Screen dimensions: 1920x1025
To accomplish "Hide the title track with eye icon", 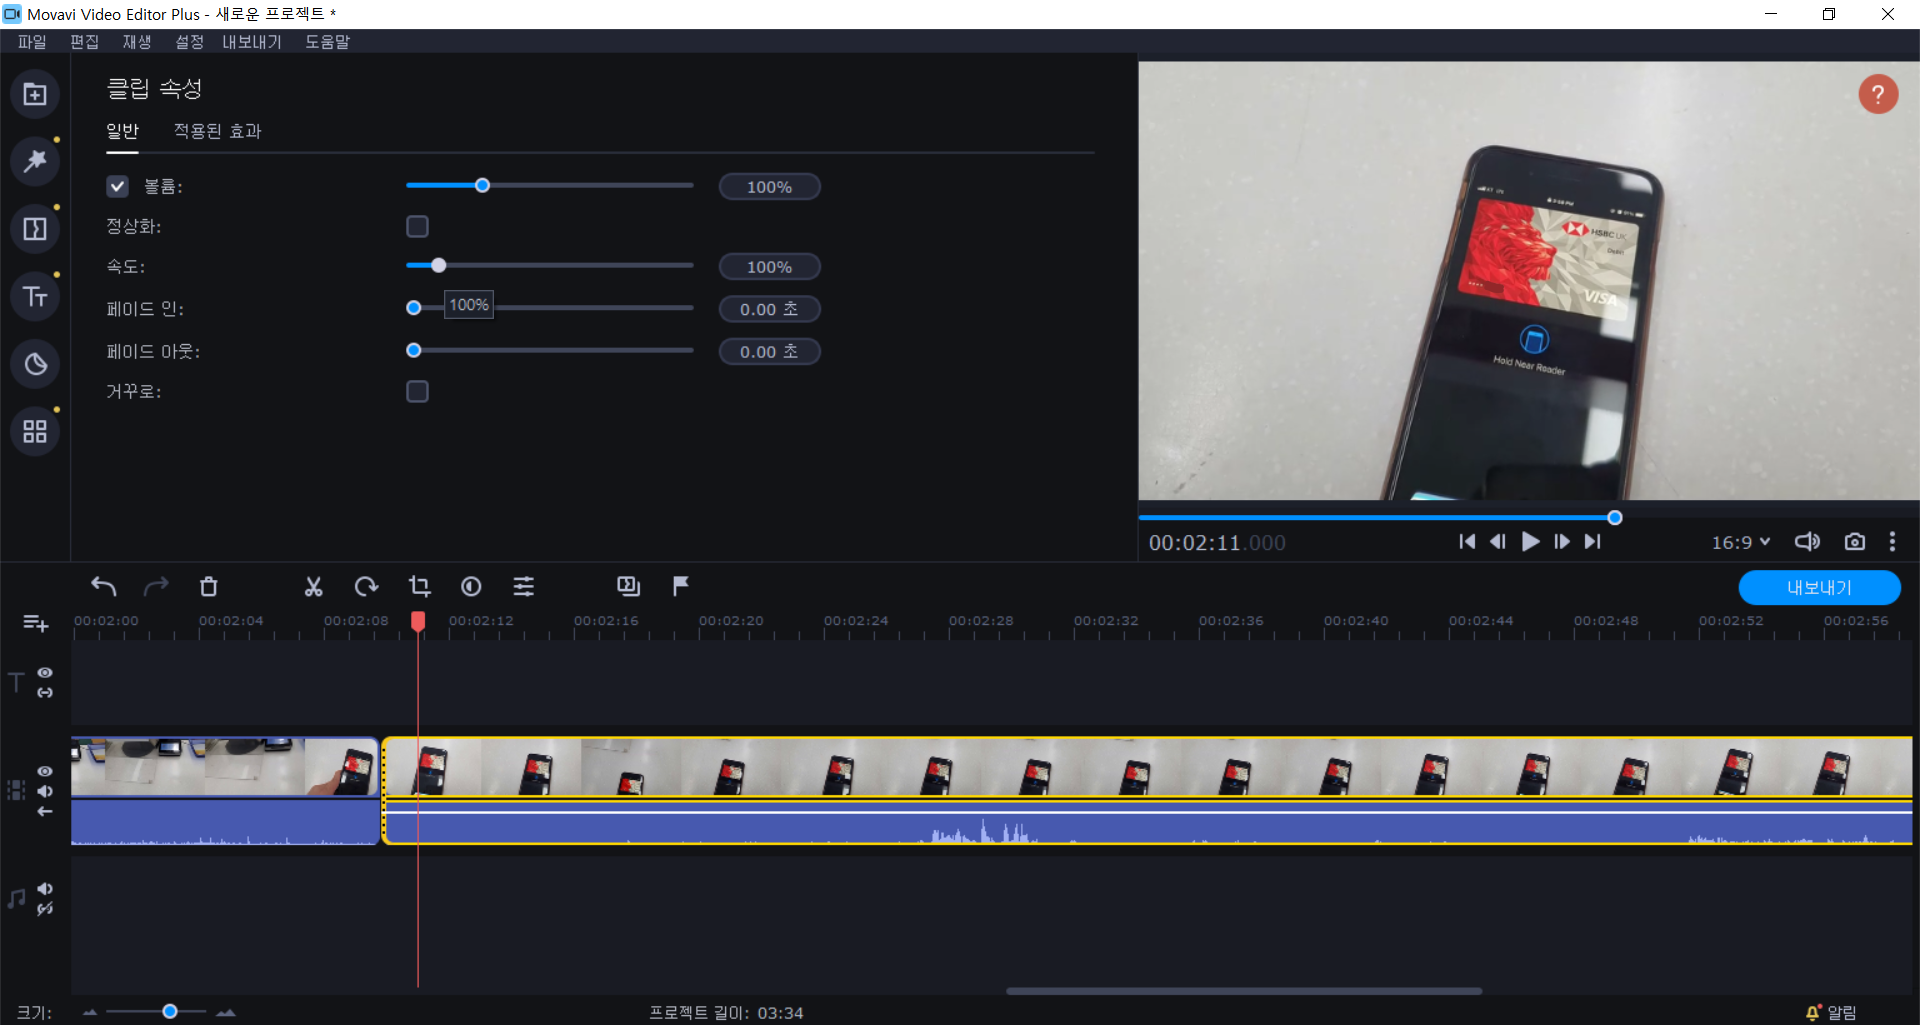I will click(45, 672).
